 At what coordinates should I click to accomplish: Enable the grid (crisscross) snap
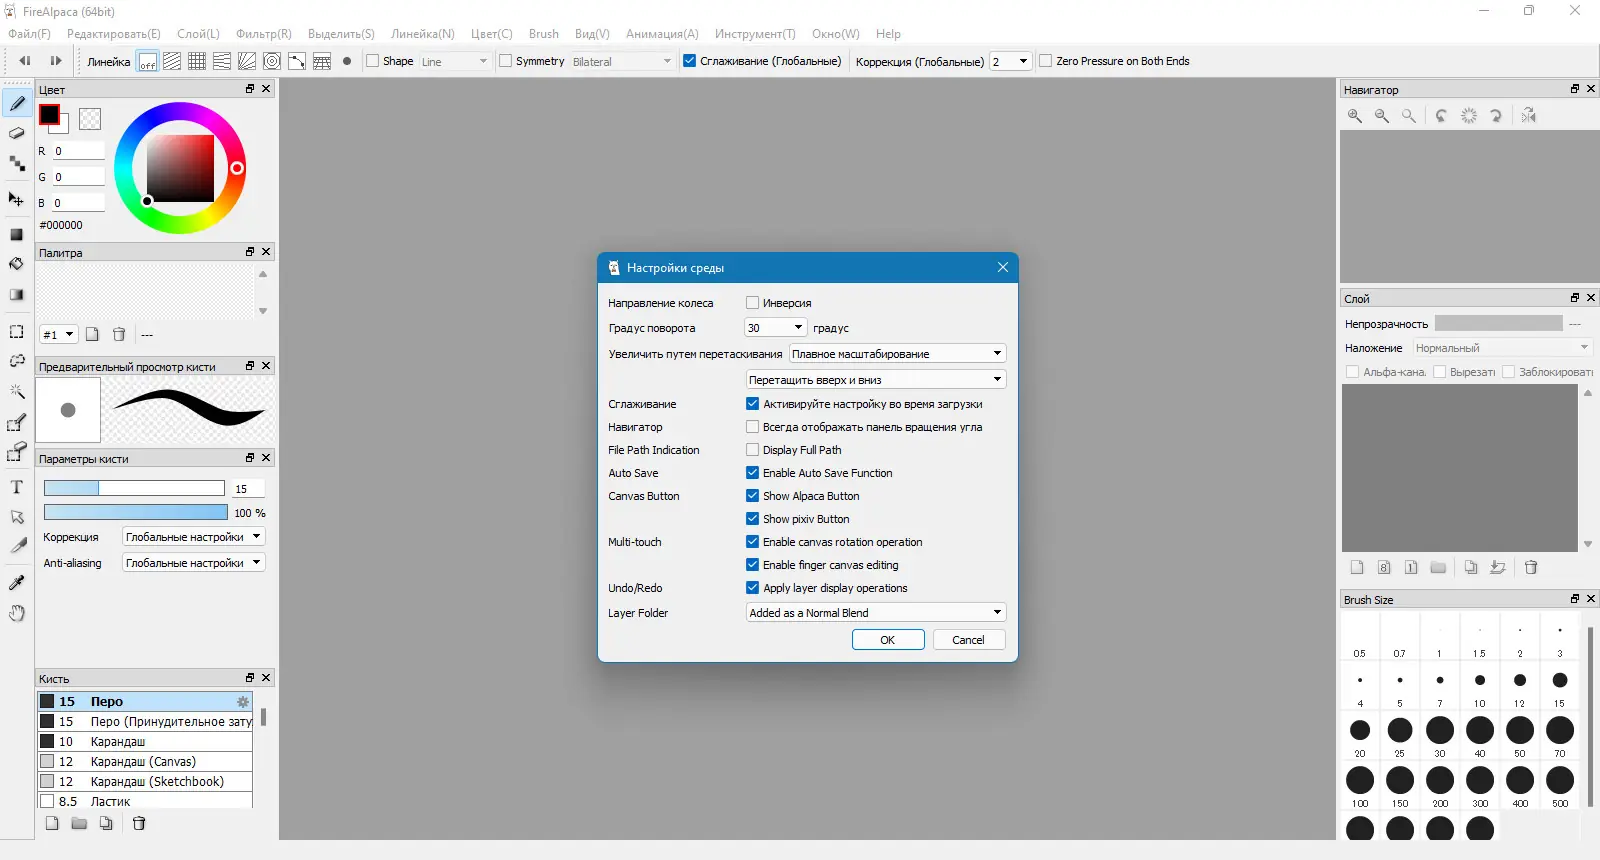coord(197,61)
